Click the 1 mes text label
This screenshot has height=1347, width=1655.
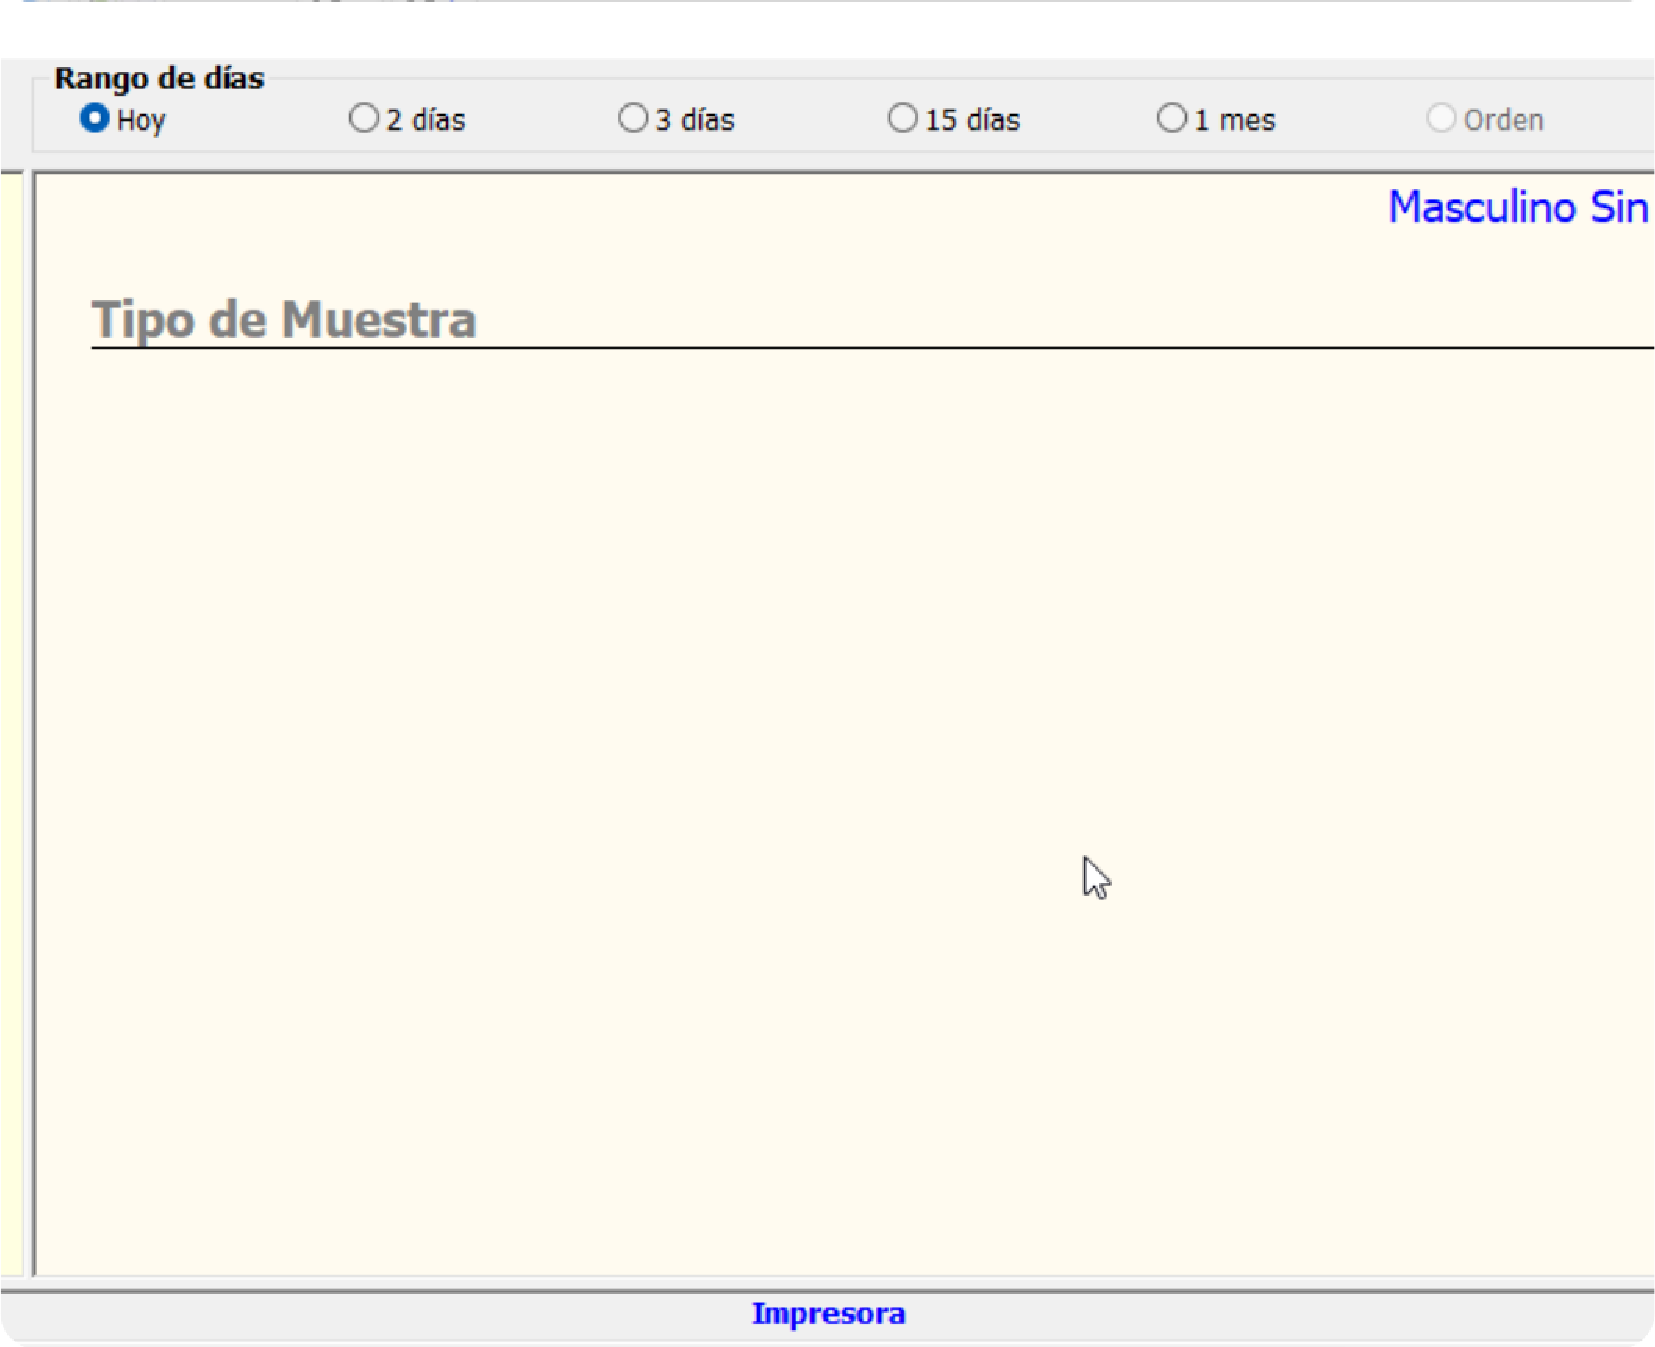click(1235, 120)
